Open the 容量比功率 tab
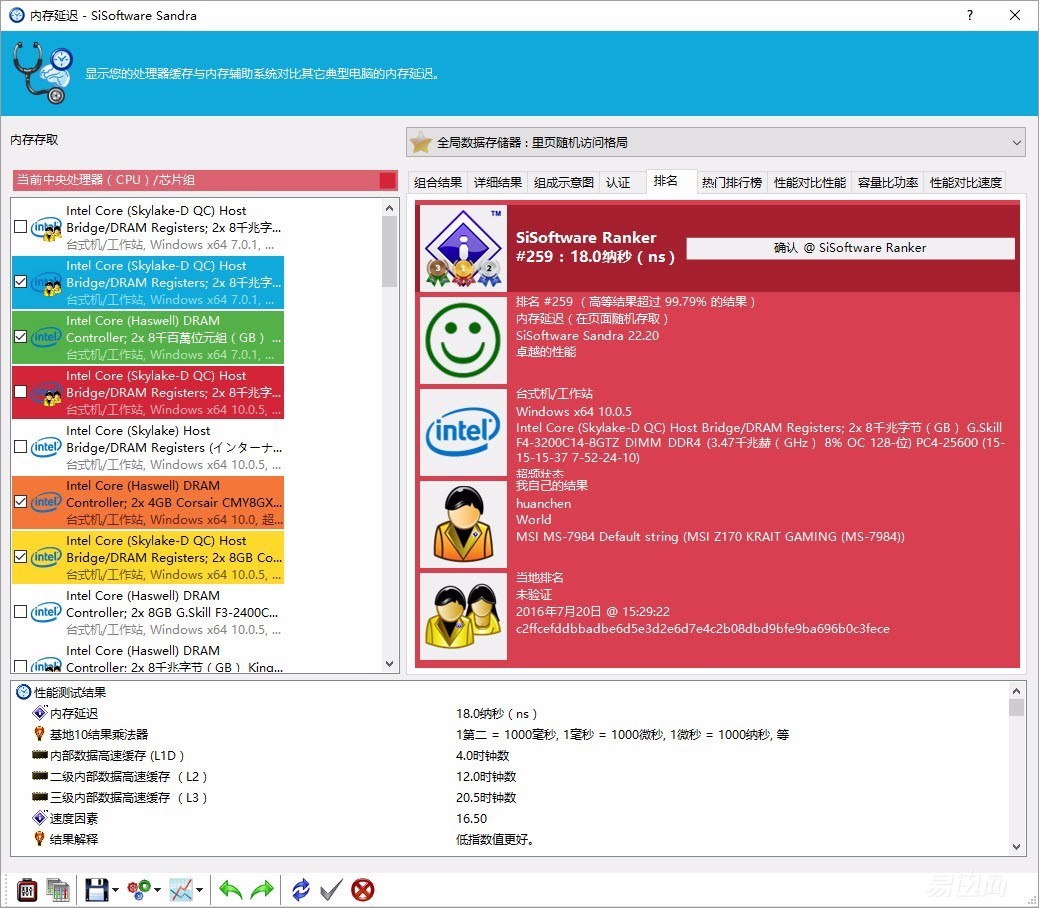The image size is (1039, 908). click(887, 182)
